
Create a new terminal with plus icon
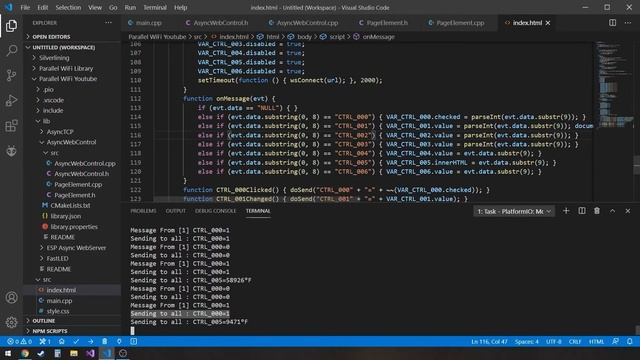[566, 211]
